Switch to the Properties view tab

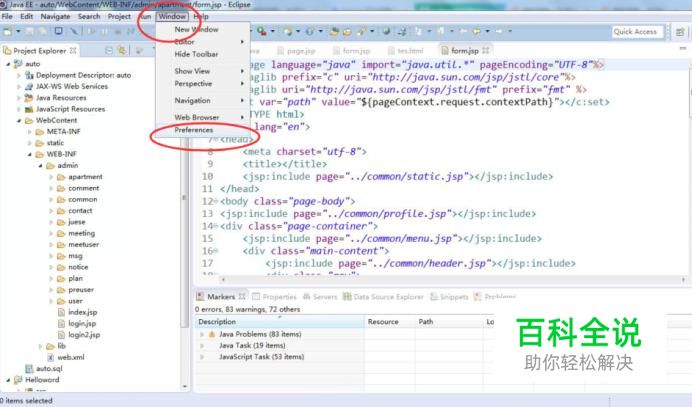tap(275, 297)
